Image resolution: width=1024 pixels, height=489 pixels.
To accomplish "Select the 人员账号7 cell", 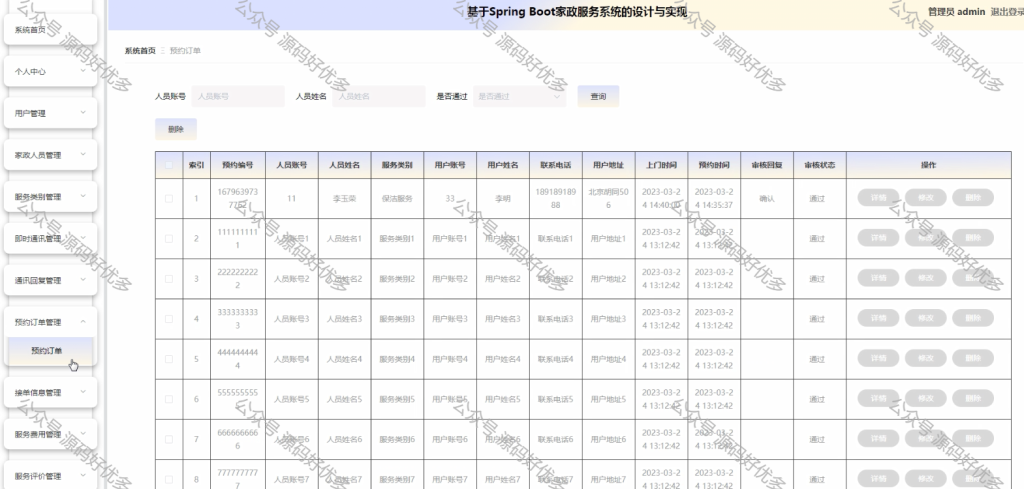I will (x=292, y=480).
